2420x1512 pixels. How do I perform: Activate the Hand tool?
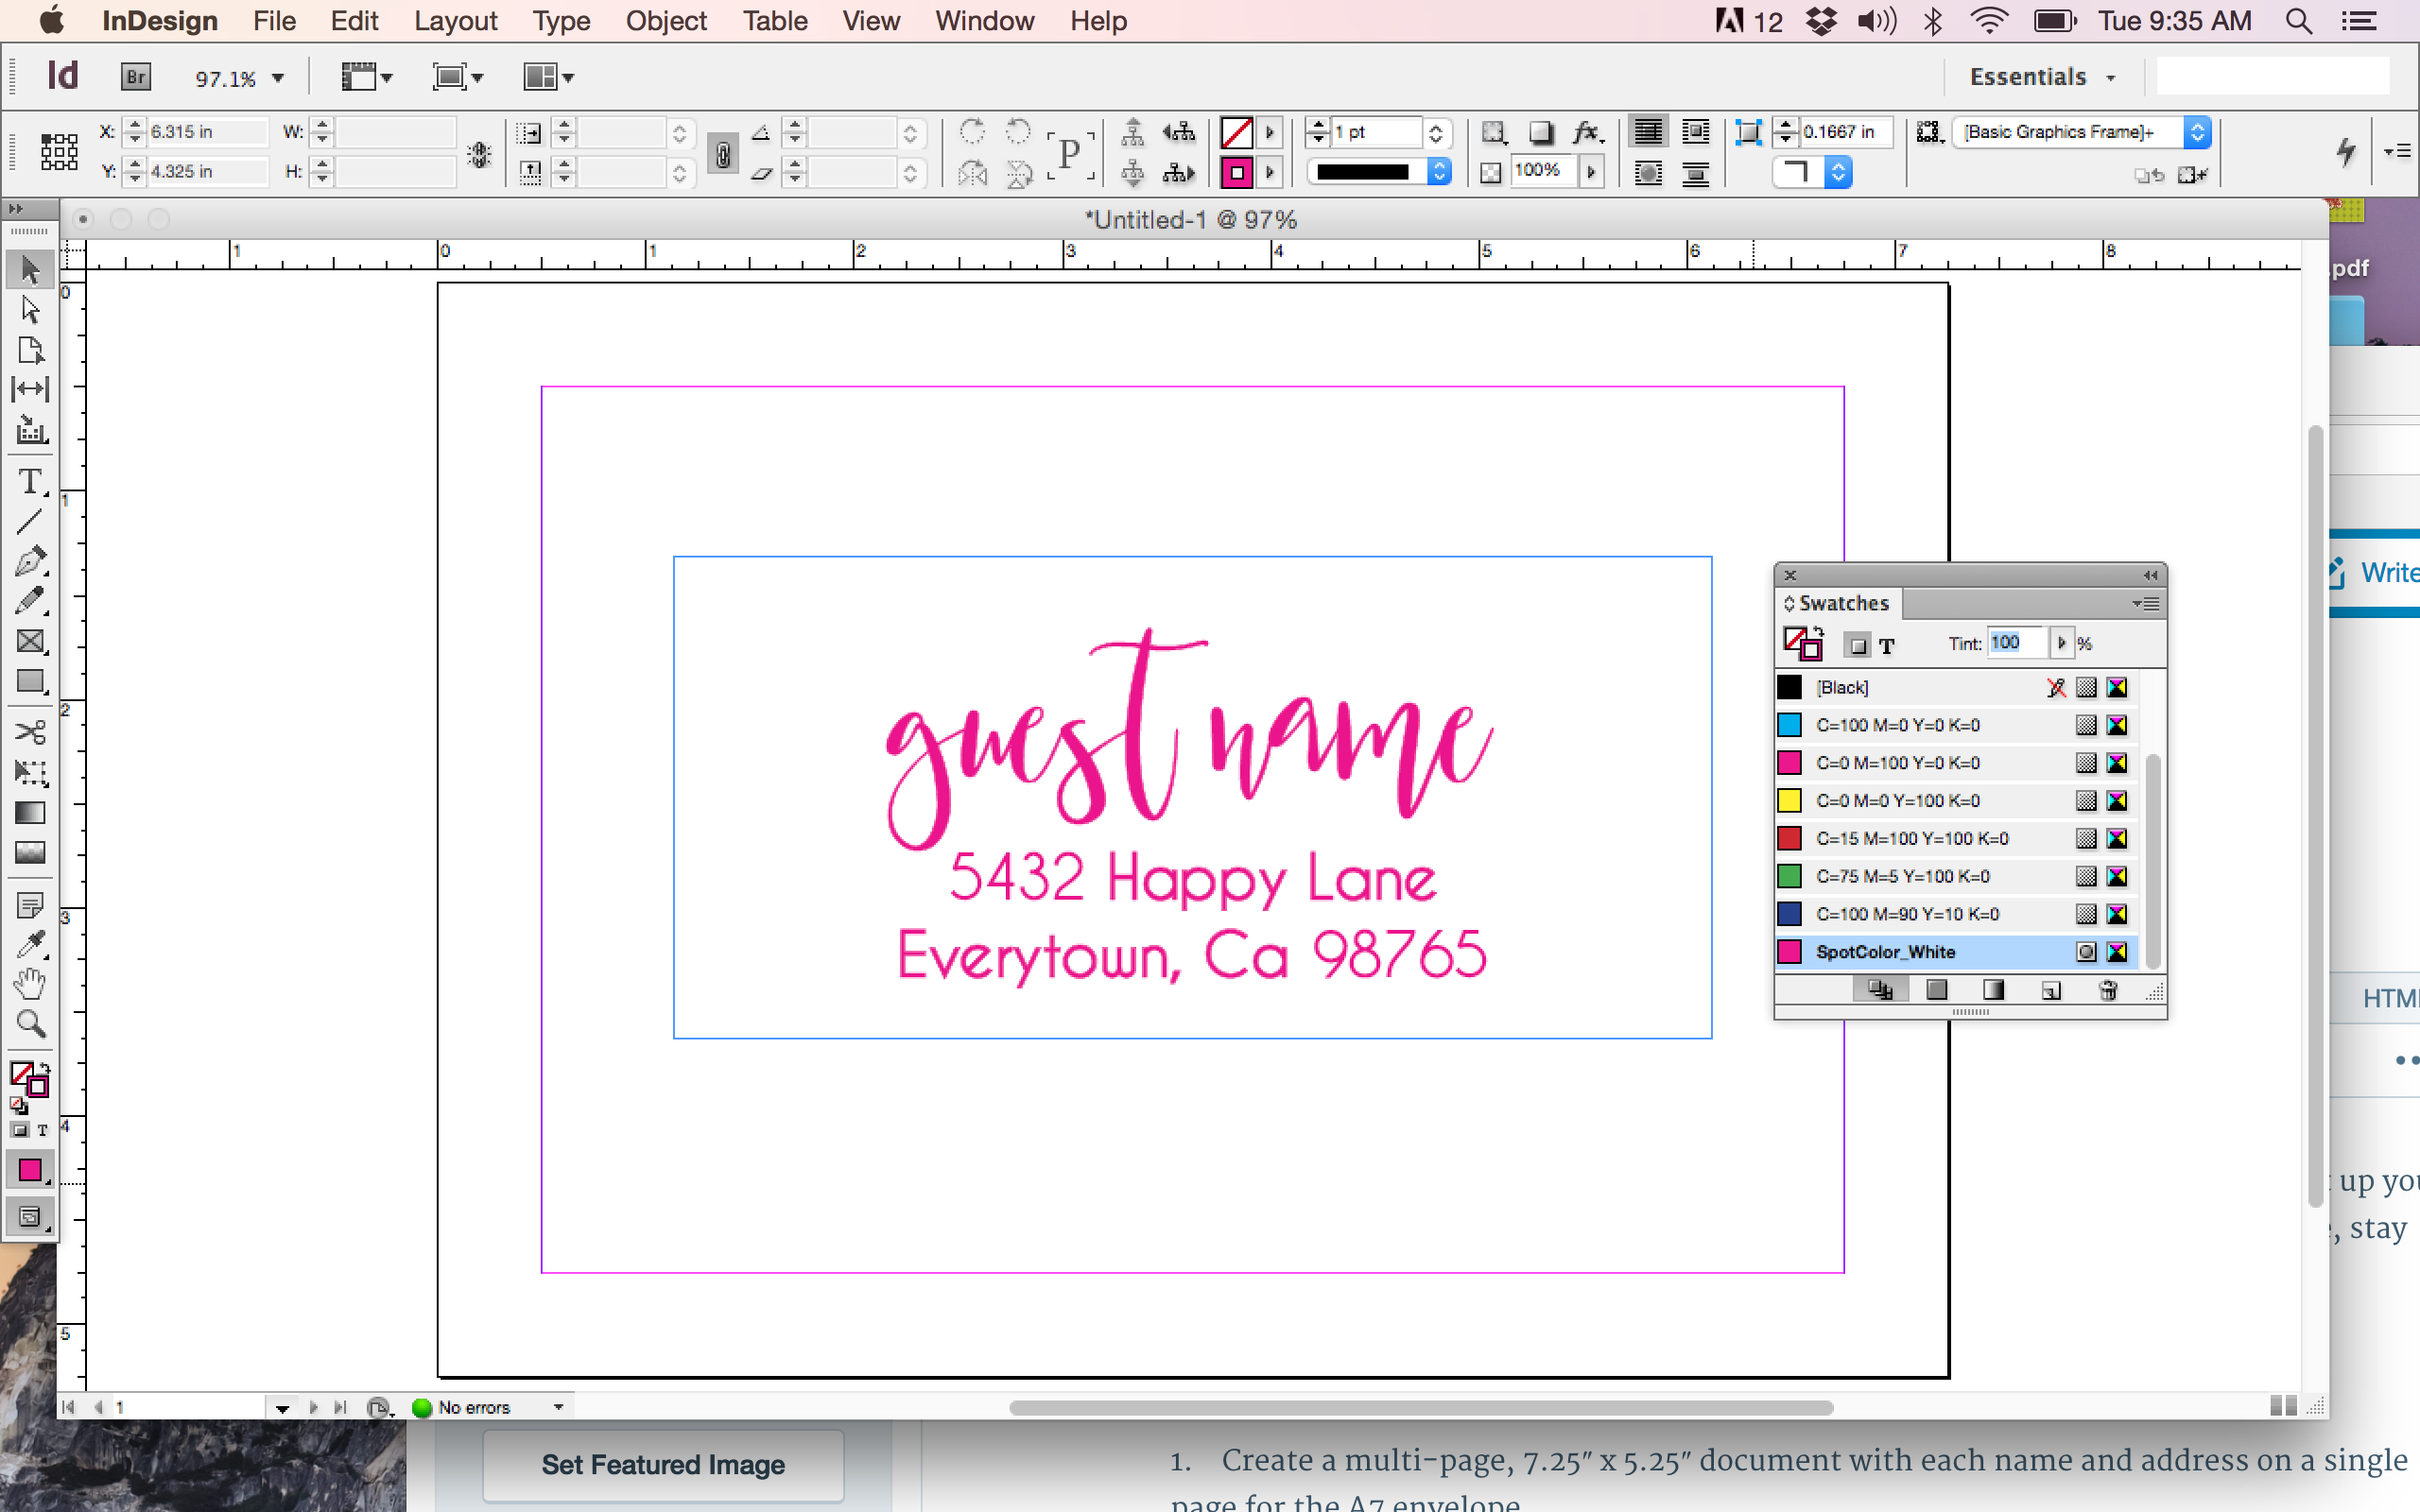(x=30, y=984)
